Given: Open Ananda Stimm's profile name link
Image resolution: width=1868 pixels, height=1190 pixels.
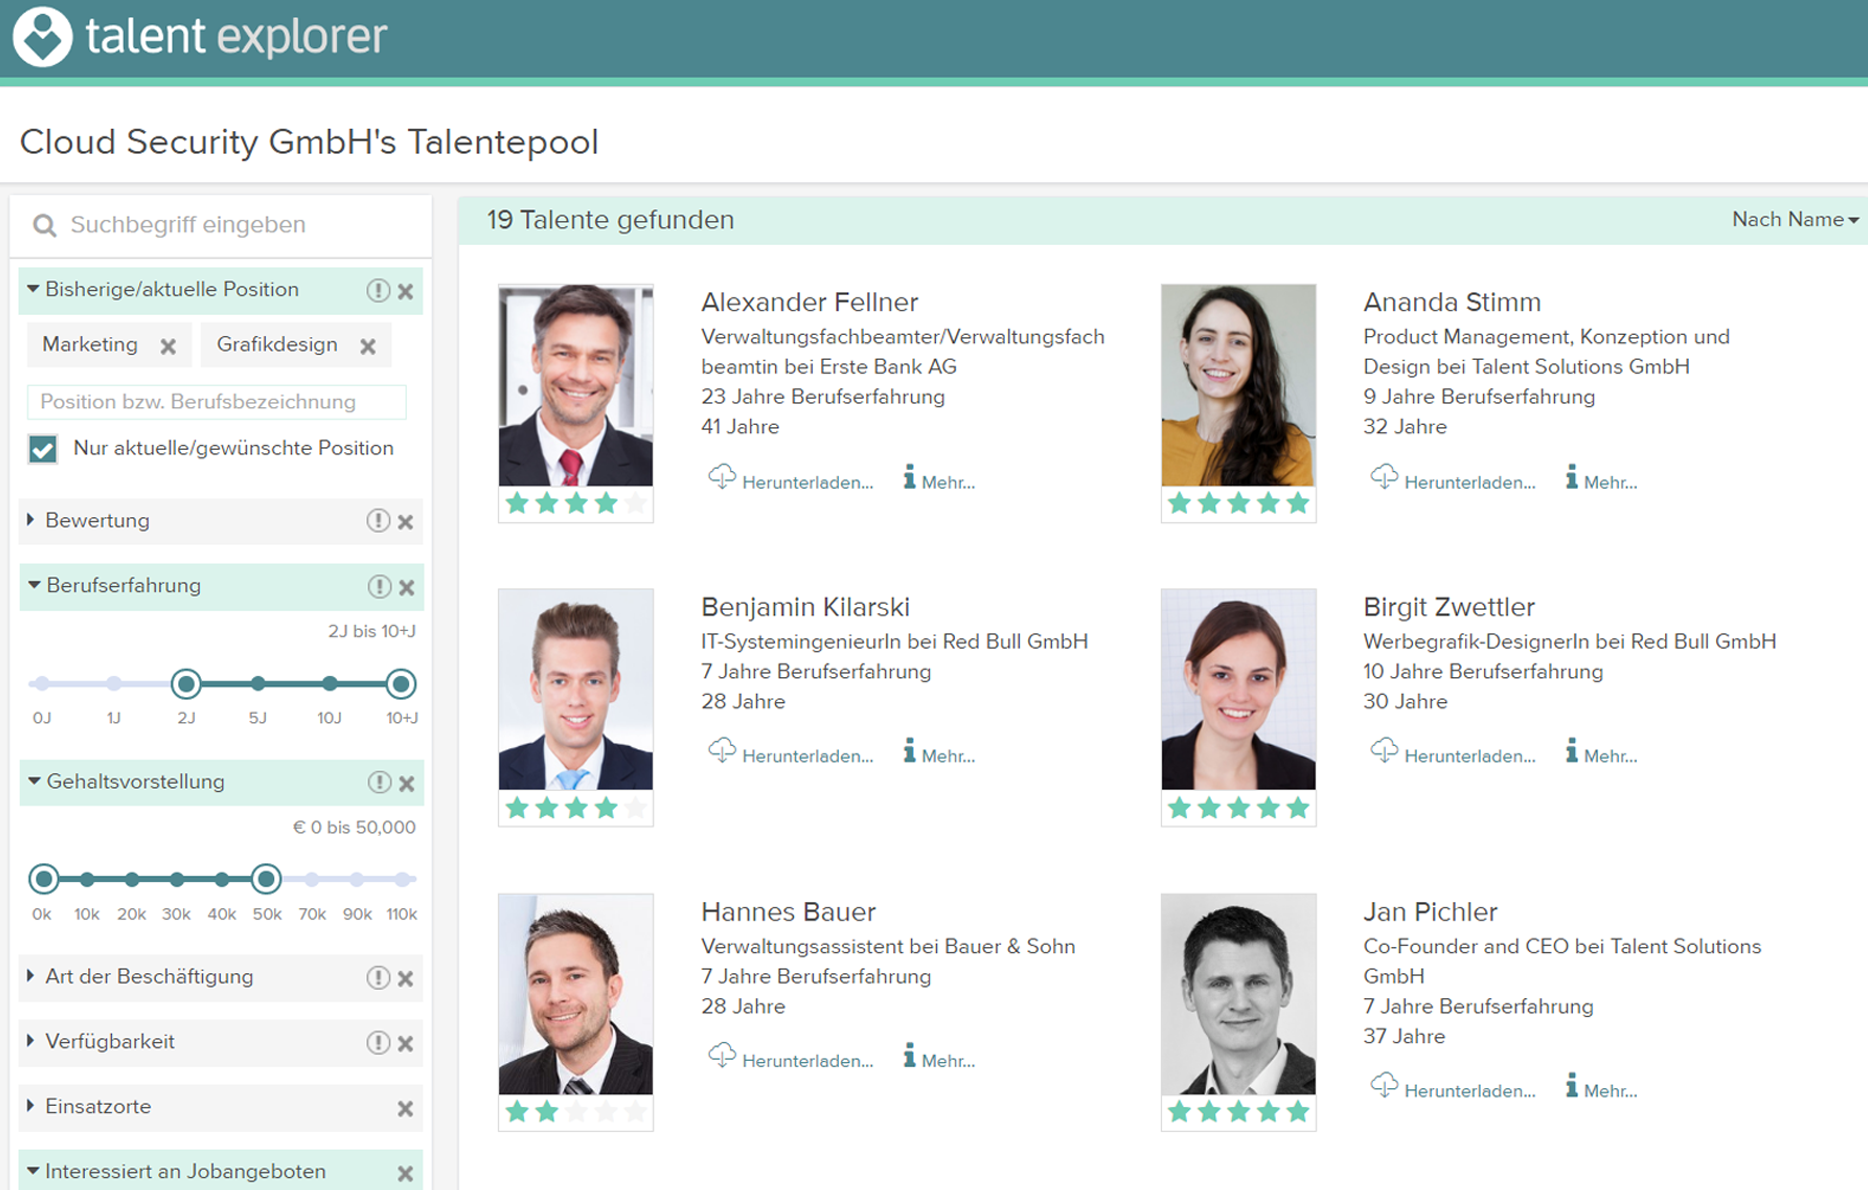Looking at the screenshot, I should (1452, 302).
